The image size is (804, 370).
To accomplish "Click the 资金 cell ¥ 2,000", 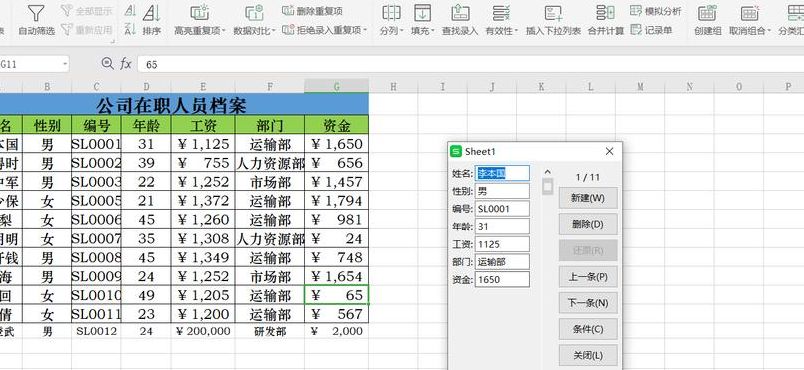I will (x=336, y=331).
